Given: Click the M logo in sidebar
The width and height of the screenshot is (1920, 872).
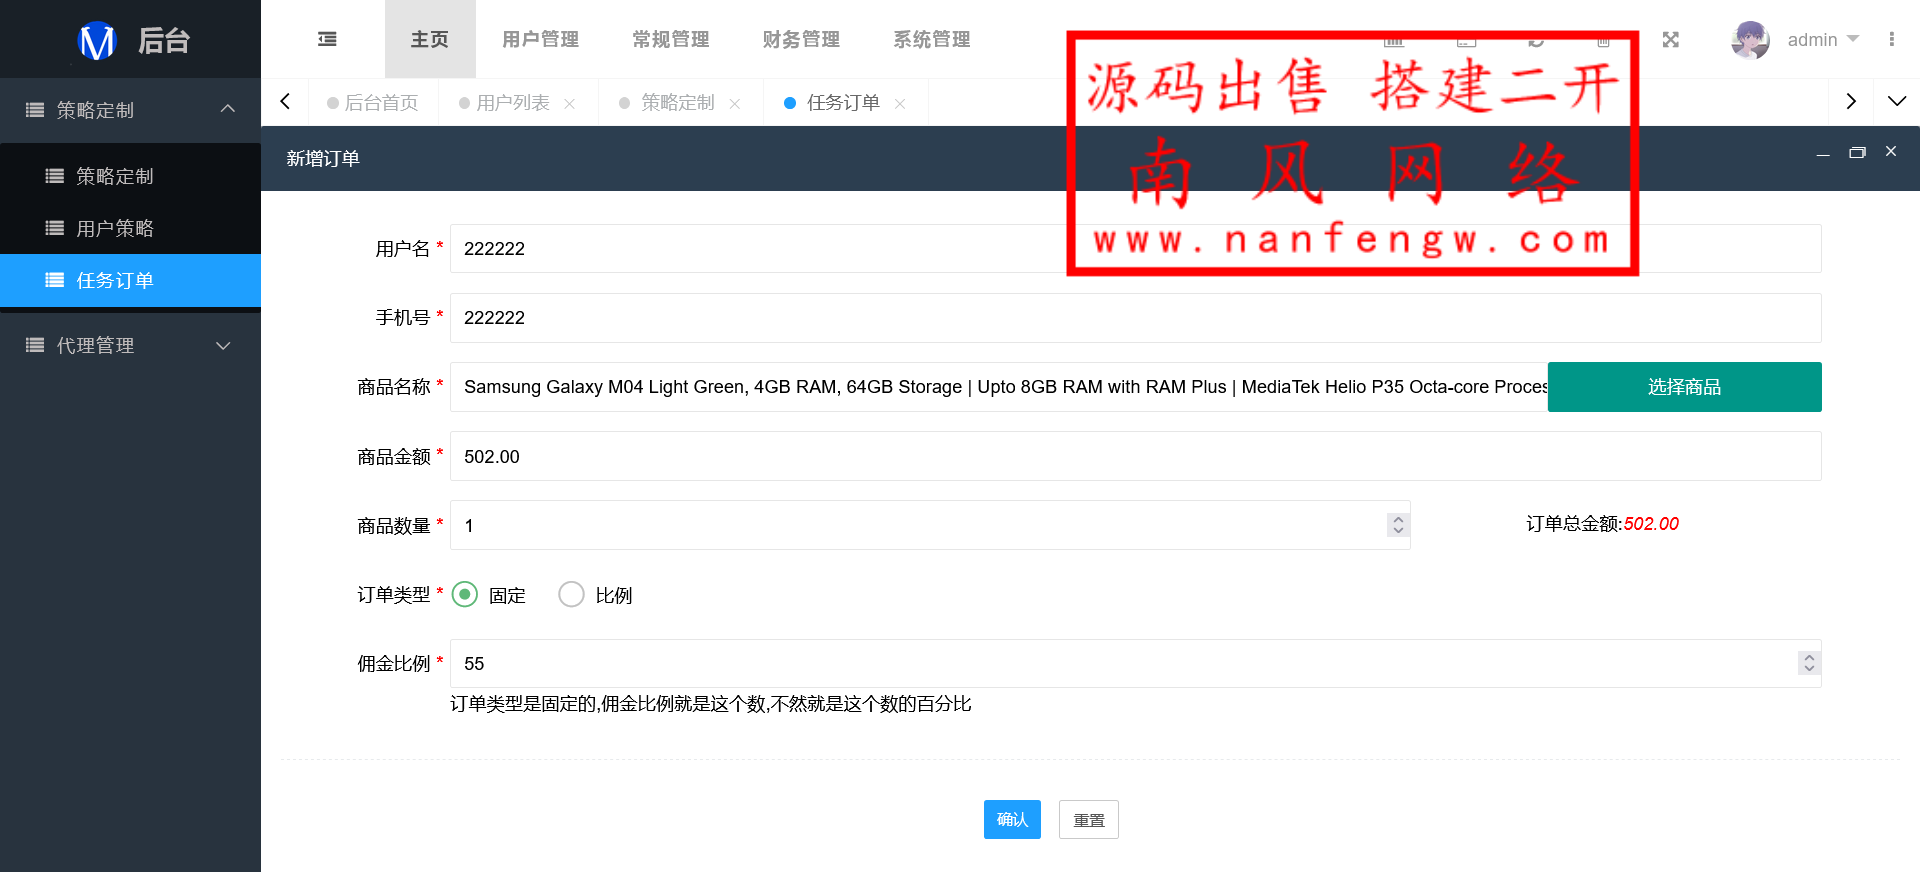Looking at the screenshot, I should (x=97, y=41).
